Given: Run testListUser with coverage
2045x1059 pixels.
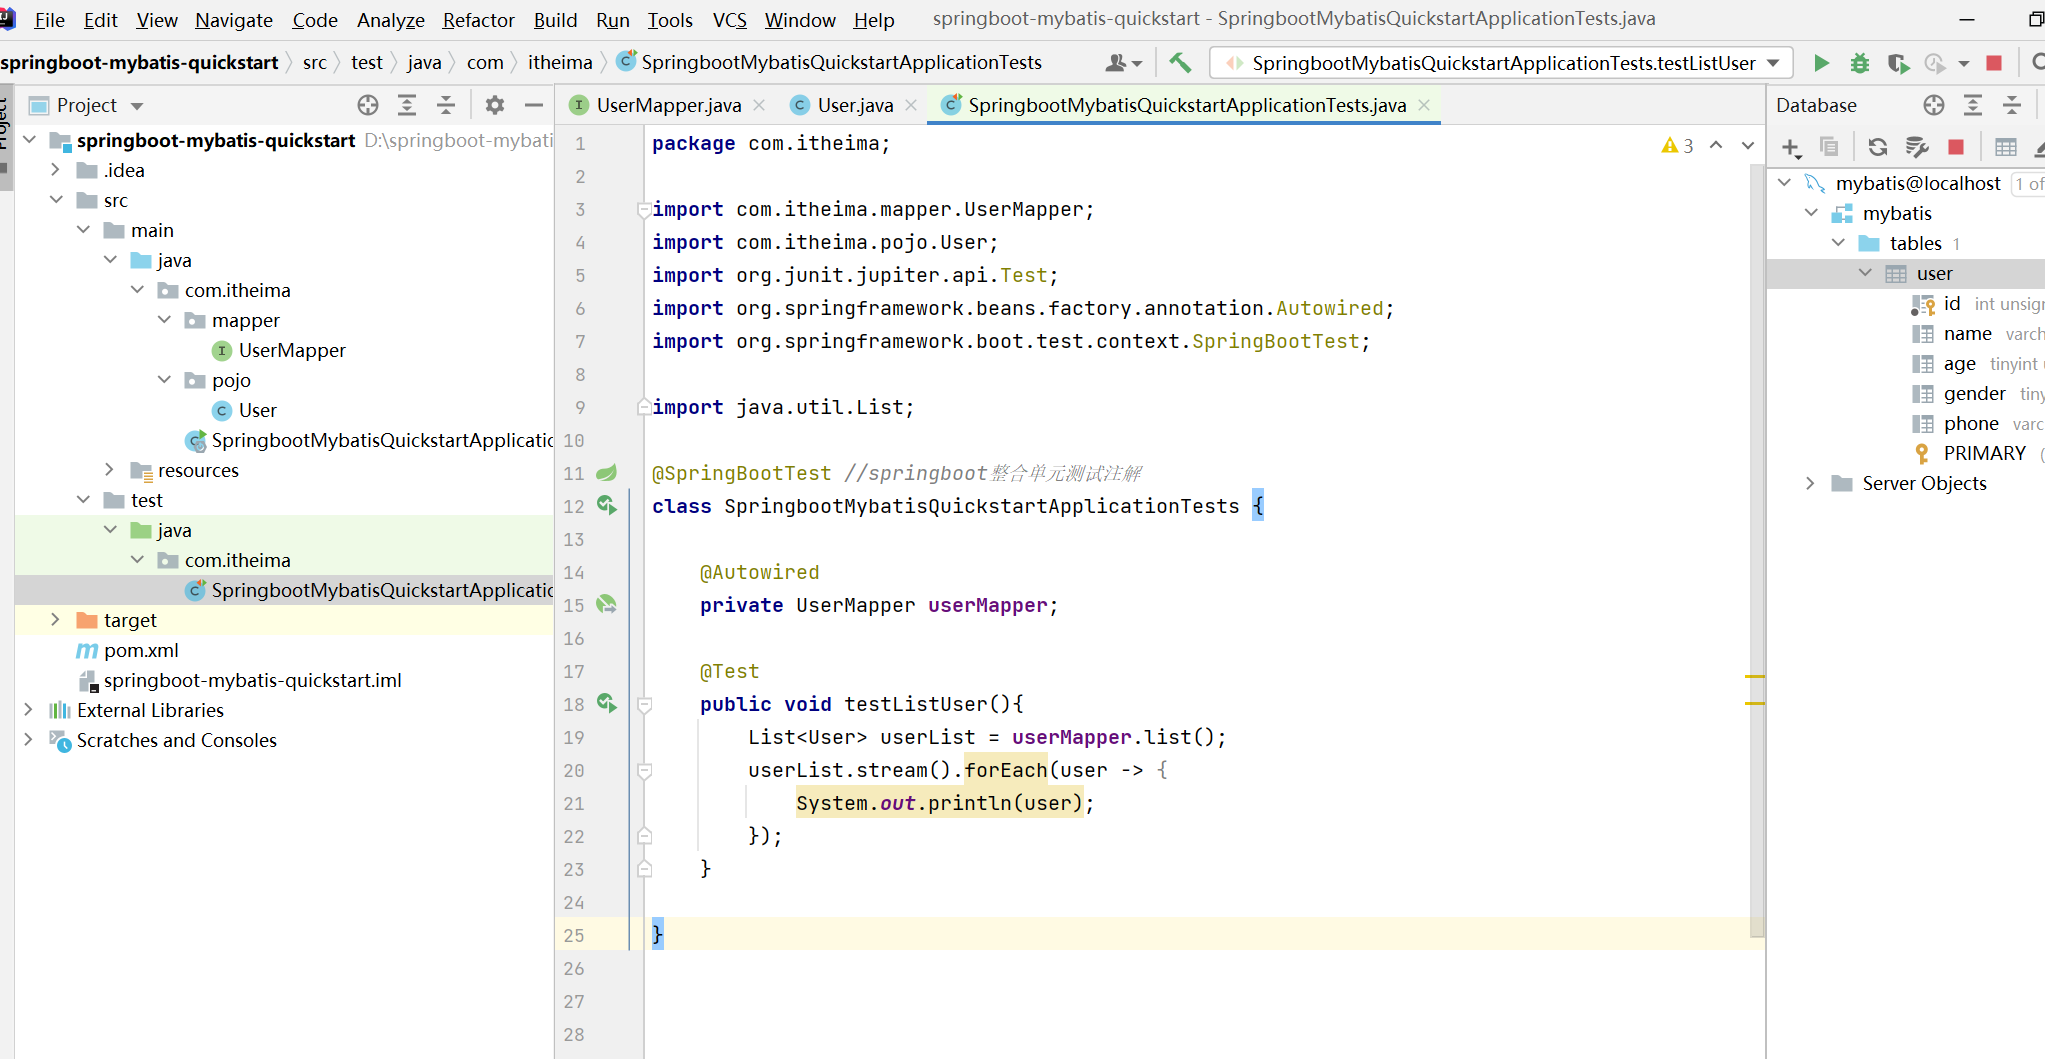Looking at the screenshot, I should click(1898, 62).
